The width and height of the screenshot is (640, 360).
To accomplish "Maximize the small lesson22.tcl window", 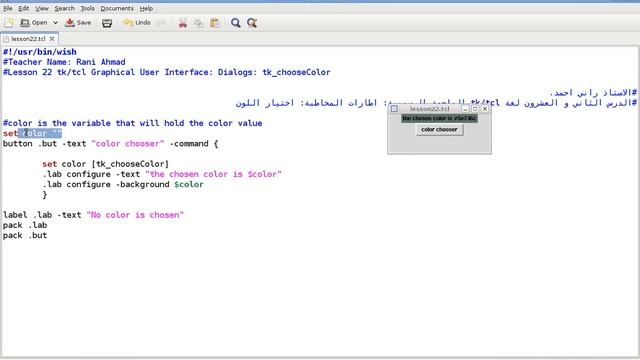I will pyautogui.click(x=475, y=109).
